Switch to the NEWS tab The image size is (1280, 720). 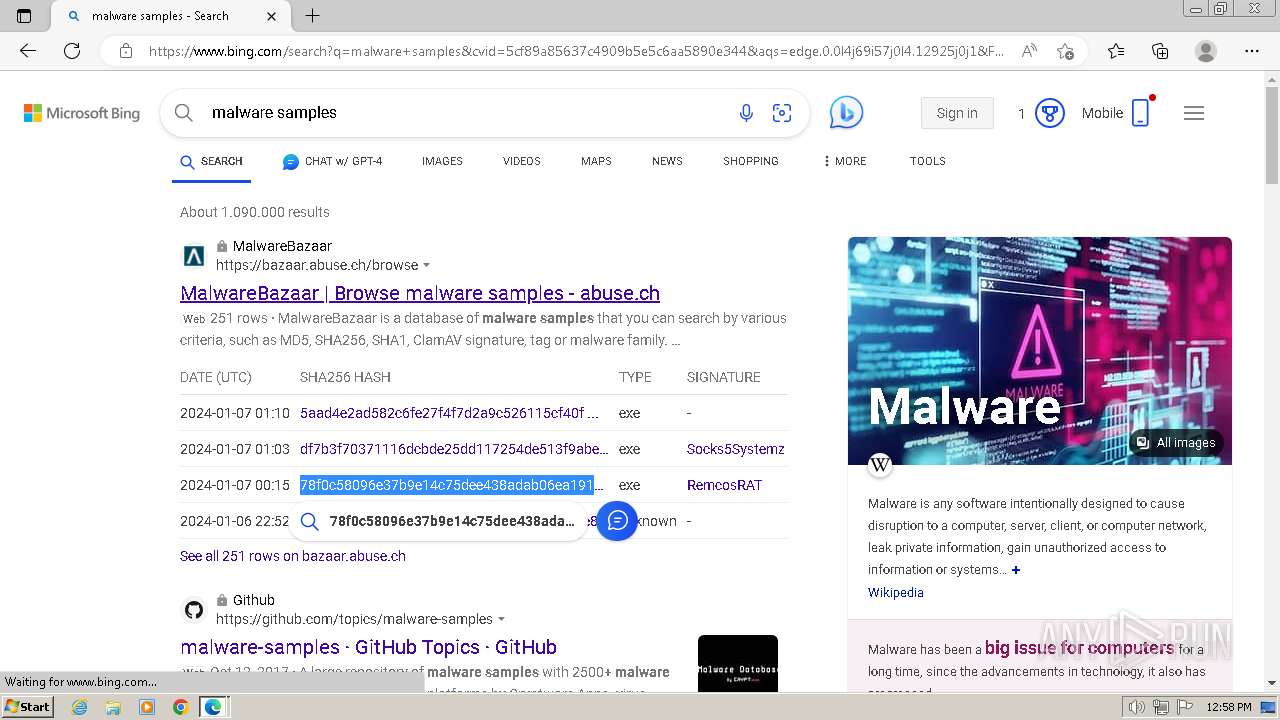tap(667, 161)
